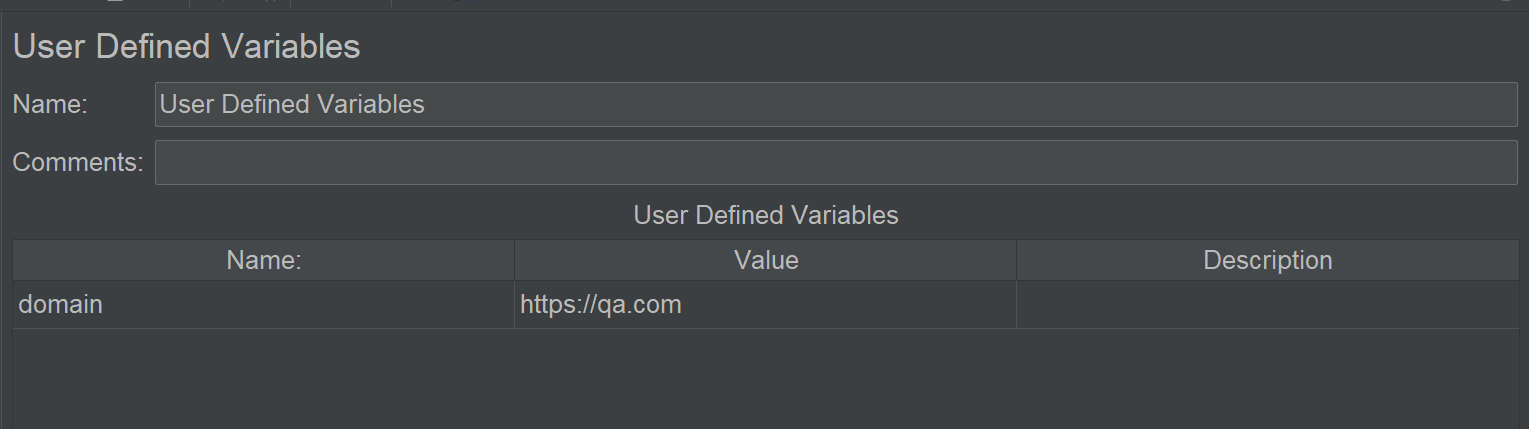Click the centered User Defined Variables table caption
Screen dimensions: 1529x429
point(766,215)
